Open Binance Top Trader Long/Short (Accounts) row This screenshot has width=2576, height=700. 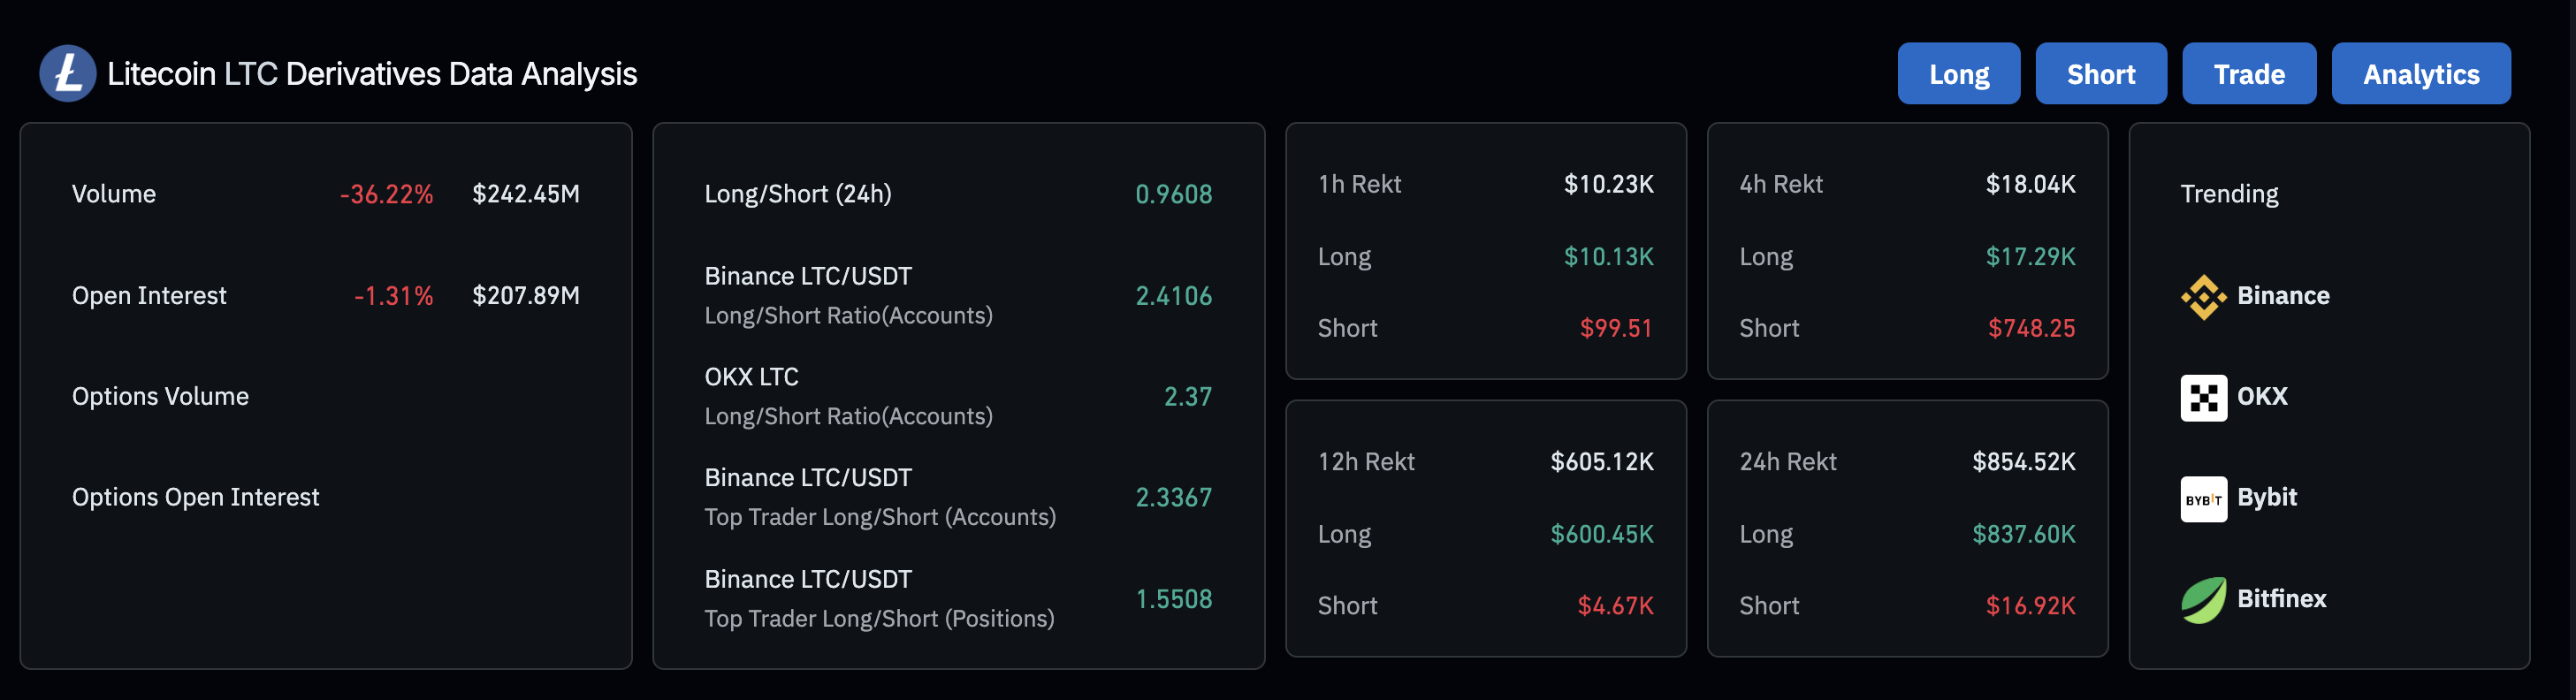click(x=957, y=497)
